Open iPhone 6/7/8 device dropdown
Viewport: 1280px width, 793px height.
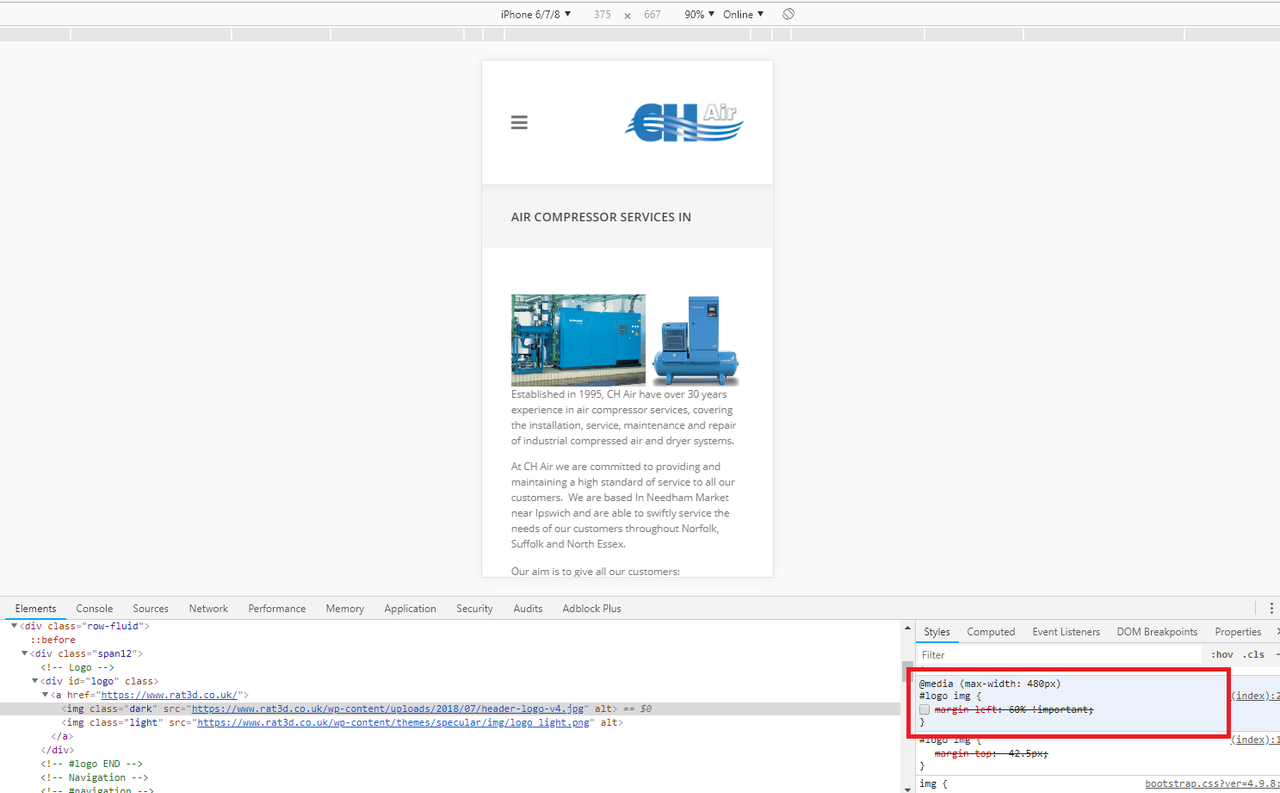(x=536, y=14)
